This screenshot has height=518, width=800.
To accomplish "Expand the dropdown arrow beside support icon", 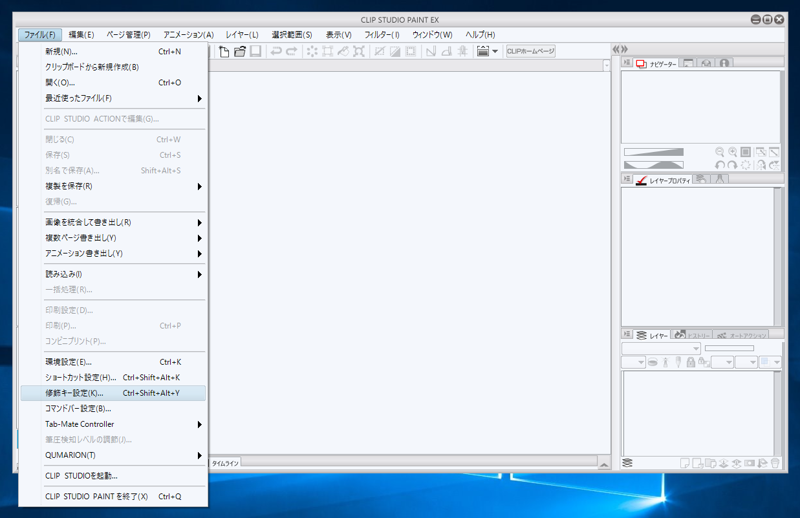I will [495, 52].
